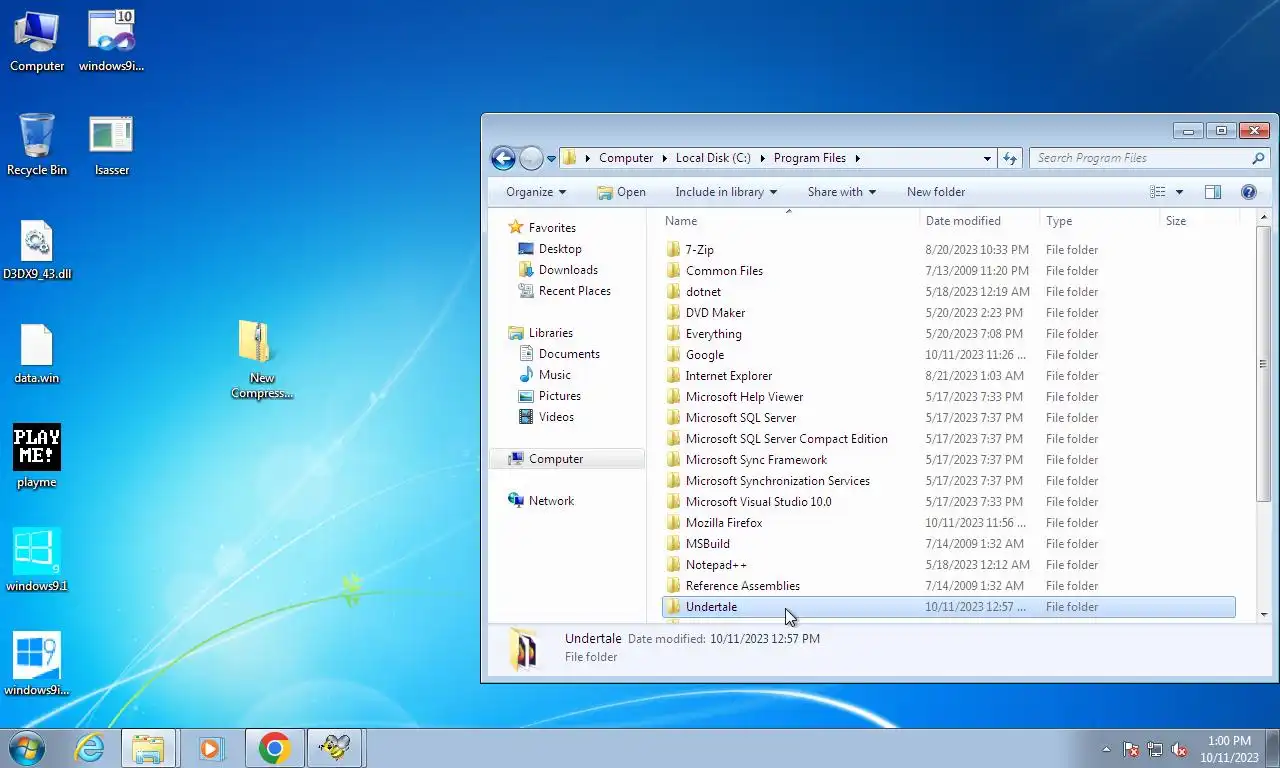Select the data.win file on desktop
The width and height of the screenshot is (1280, 768).
pyautogui.click(x=37, y=354)
